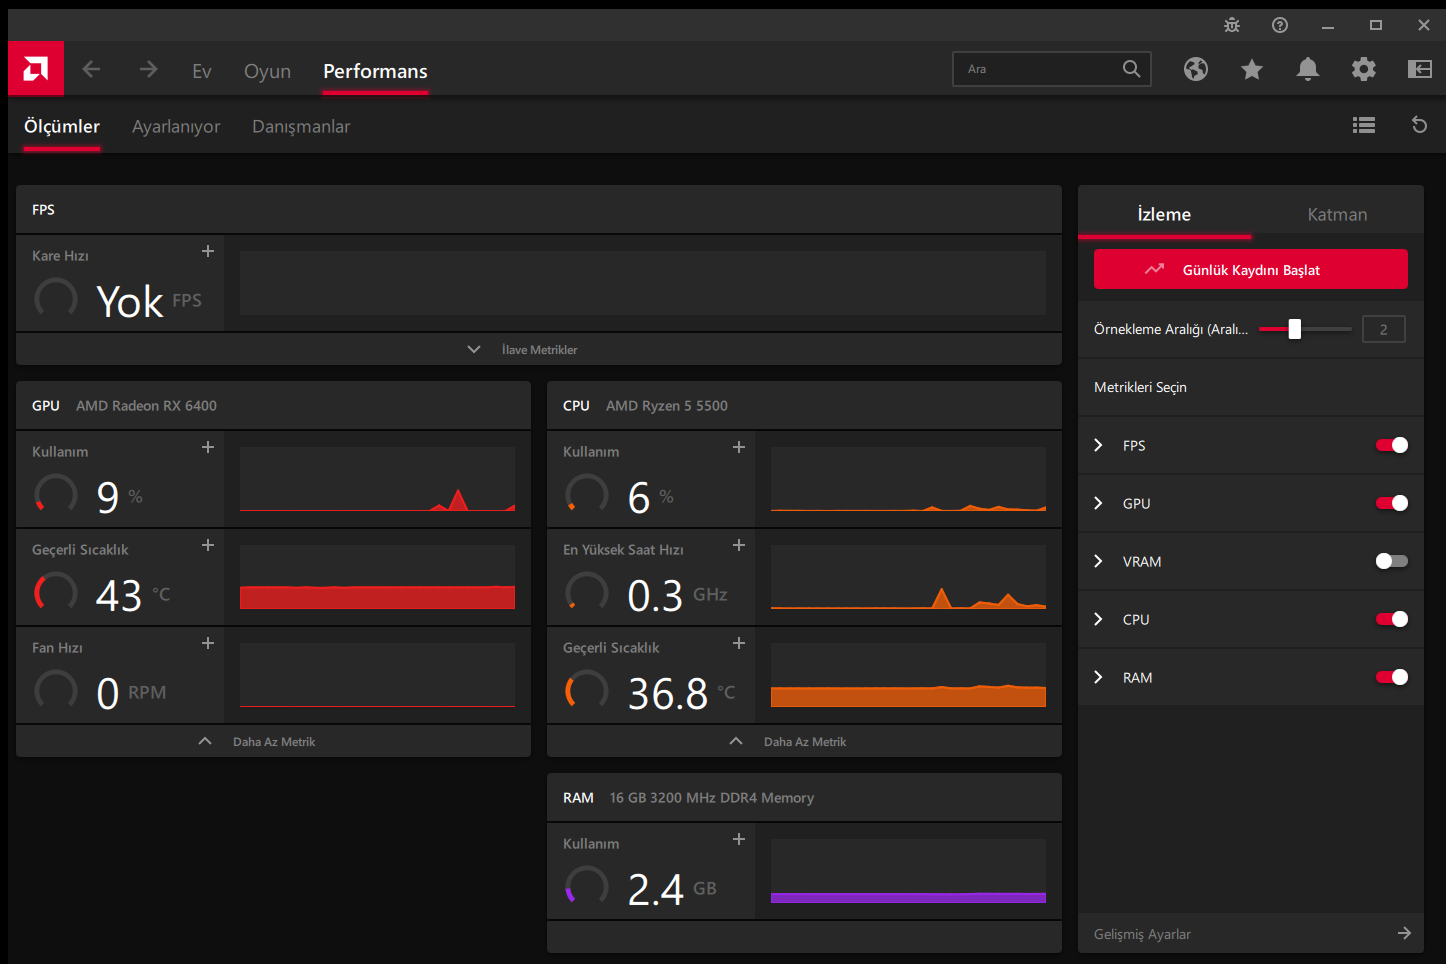This screenshot has height=964, width=1446.
Task: Switch to list view icon
Action: point(1364,125)
